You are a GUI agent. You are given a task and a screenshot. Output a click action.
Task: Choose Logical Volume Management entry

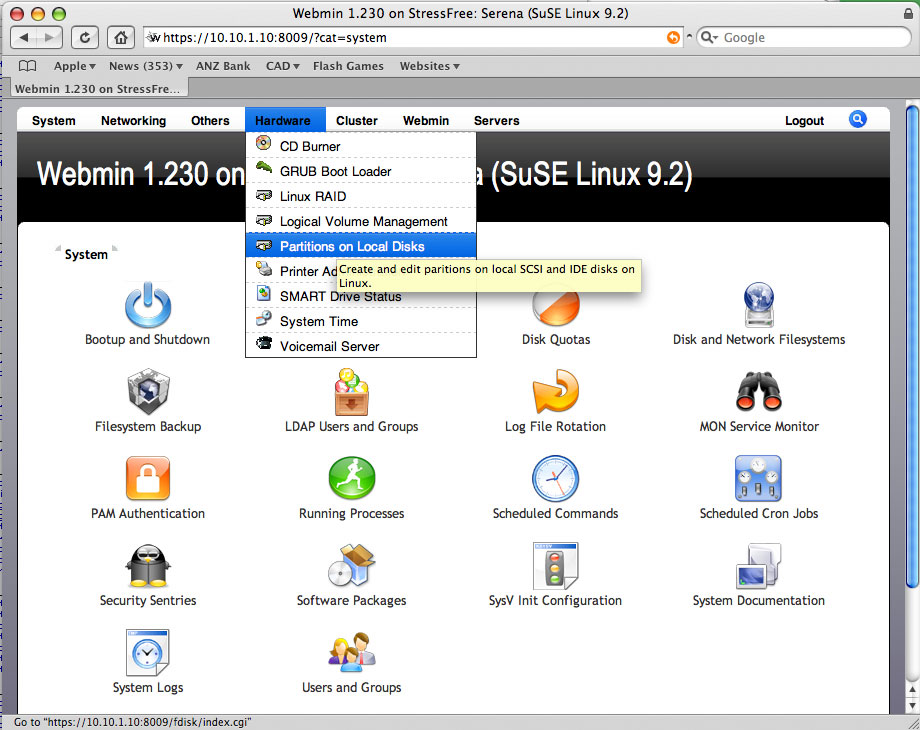[361, 221]
